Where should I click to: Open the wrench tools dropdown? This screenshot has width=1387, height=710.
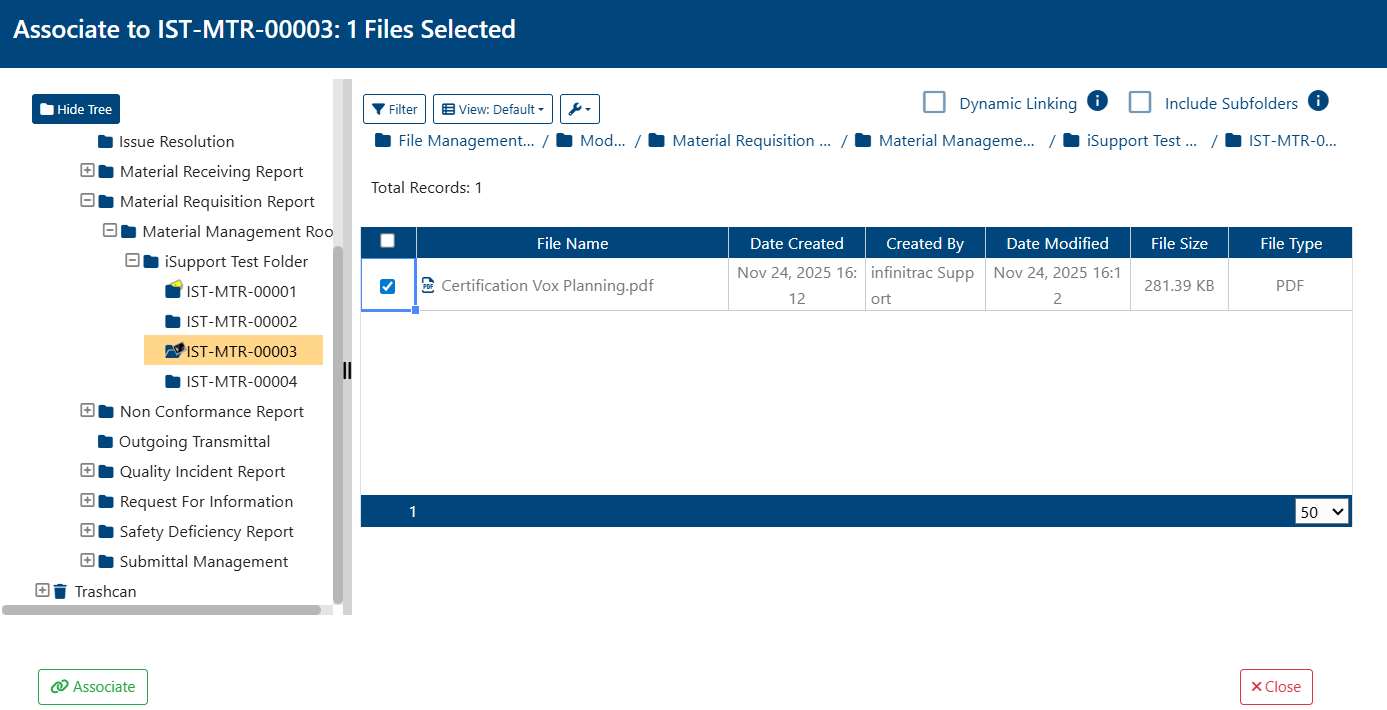pos(580,109)
